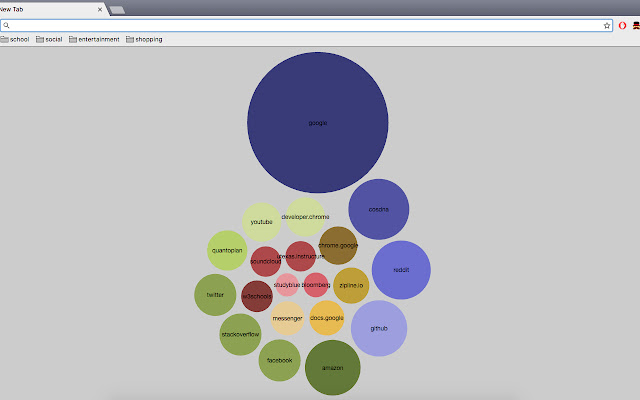Open the school bookmarks folder
This screenshot has width=640, height=400.
15,39
